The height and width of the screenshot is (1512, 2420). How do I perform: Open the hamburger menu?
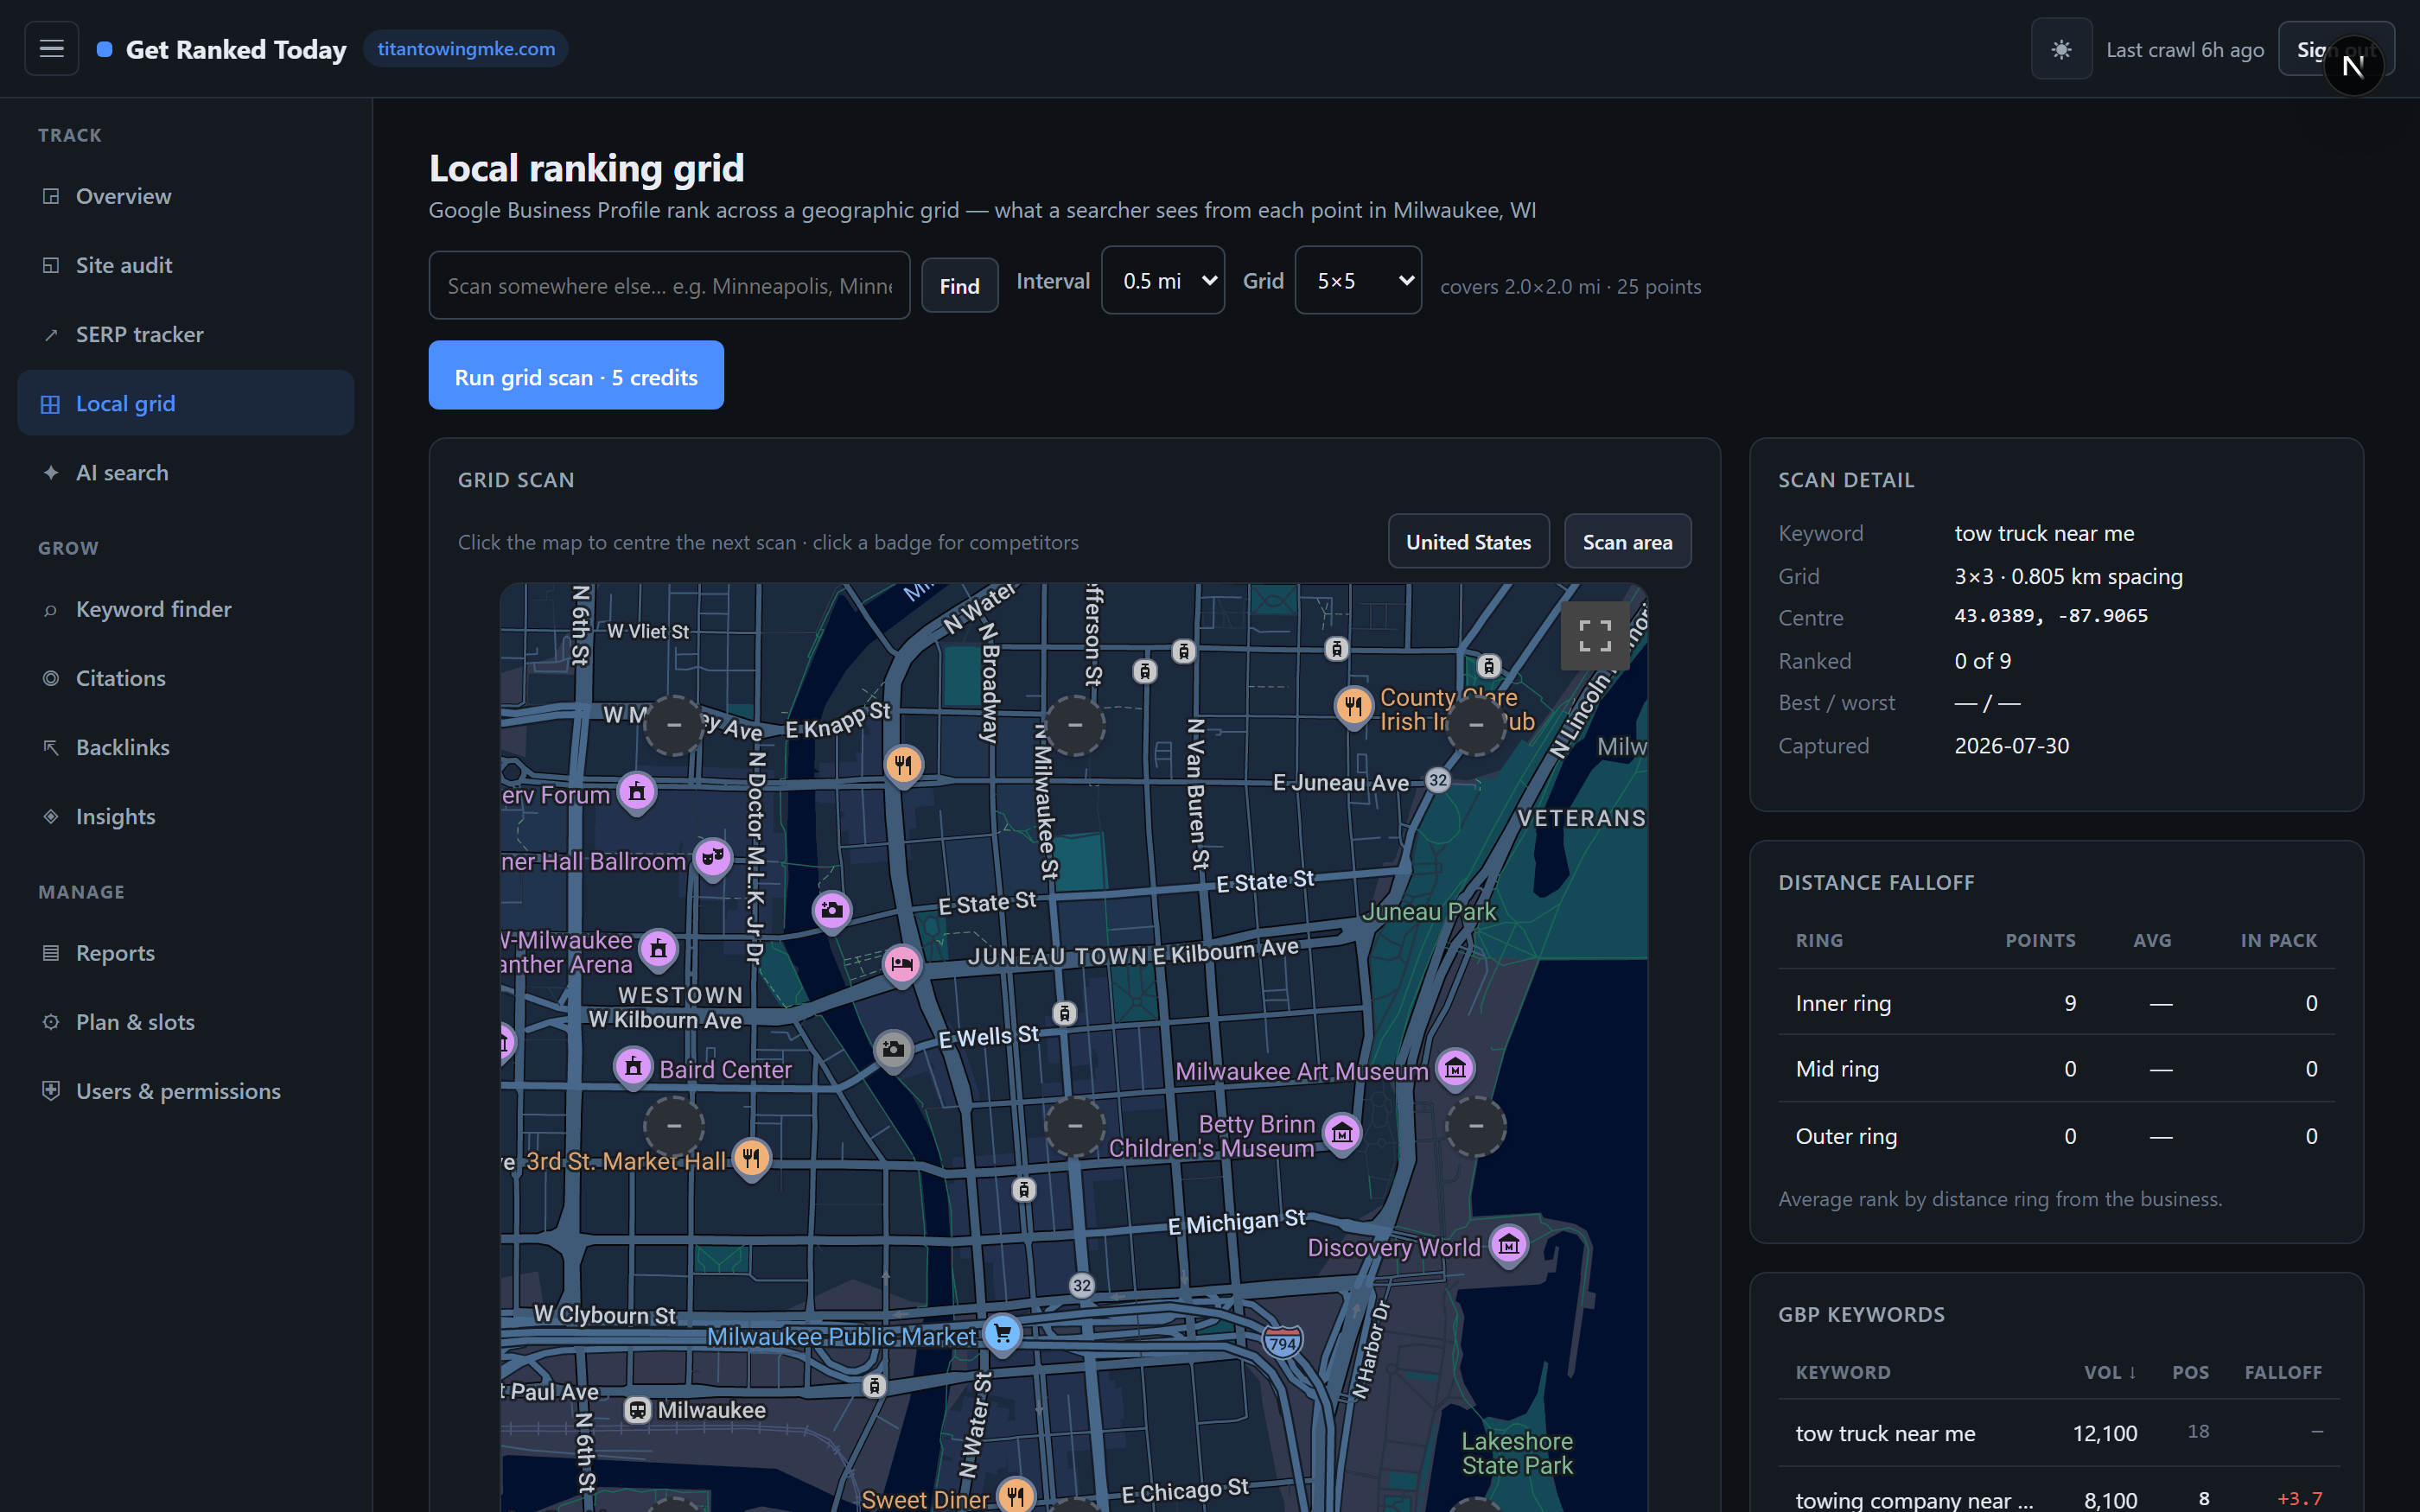pos(51,48)
